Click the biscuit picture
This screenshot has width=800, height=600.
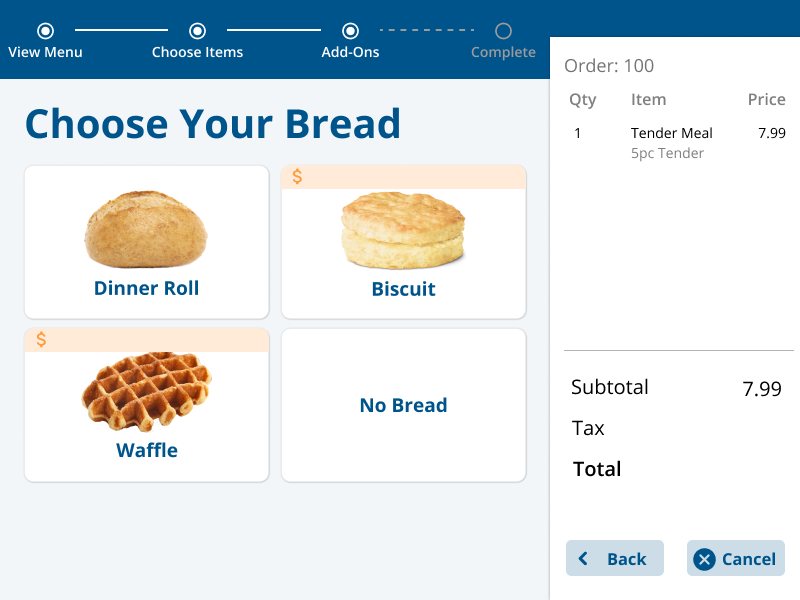point(403,230)
